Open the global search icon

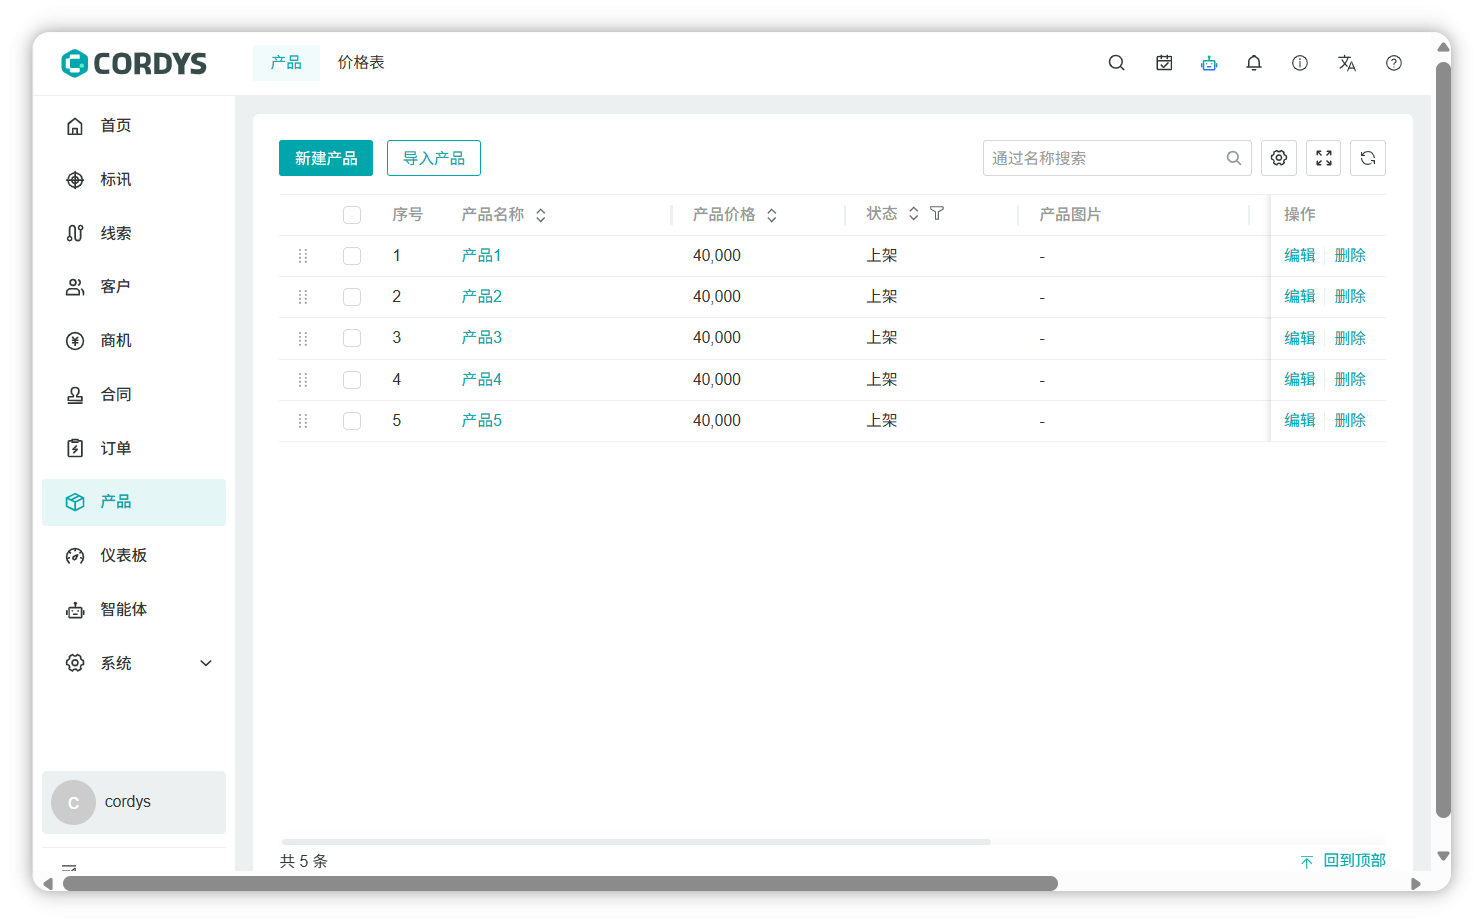tap(1117, 63)
